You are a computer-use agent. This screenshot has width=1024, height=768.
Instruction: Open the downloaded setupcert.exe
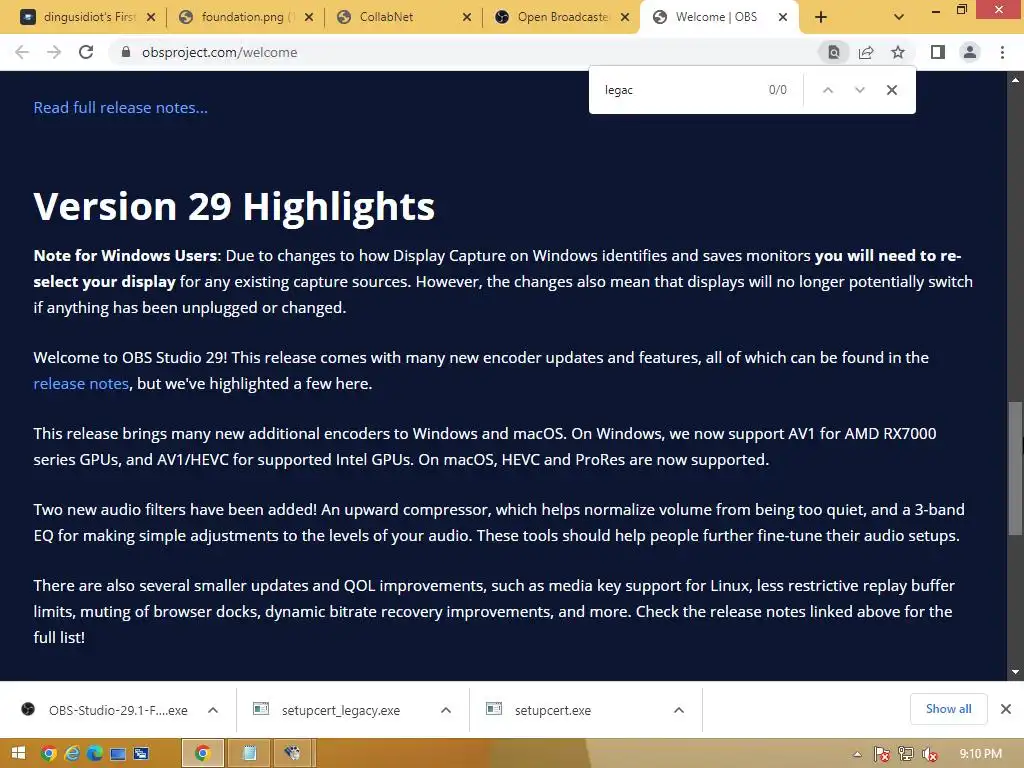539,710
